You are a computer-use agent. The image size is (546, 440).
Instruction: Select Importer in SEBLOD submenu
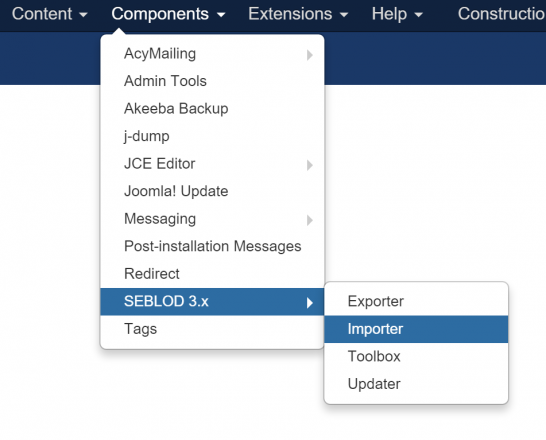[416, 329]
